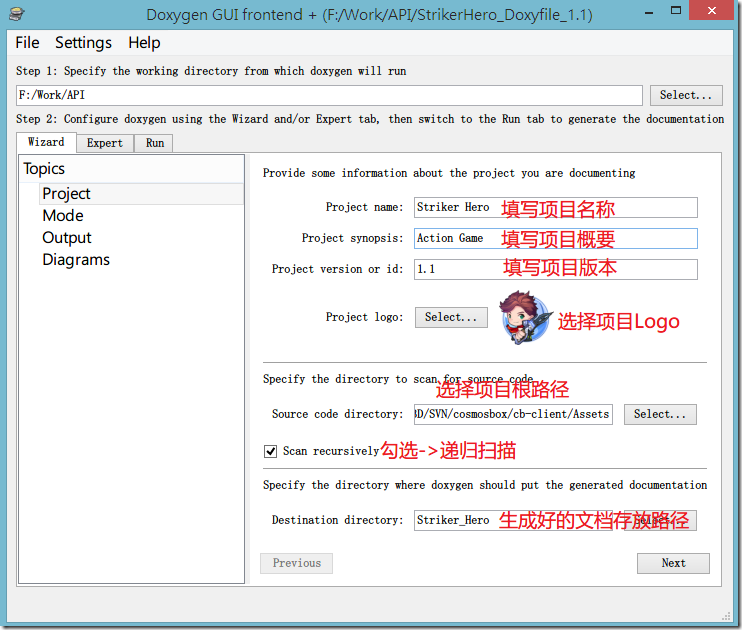Viewport: 742px width, 630px height.
Task: Switch to the Wizard tab
Action: (x=46, y=142)
